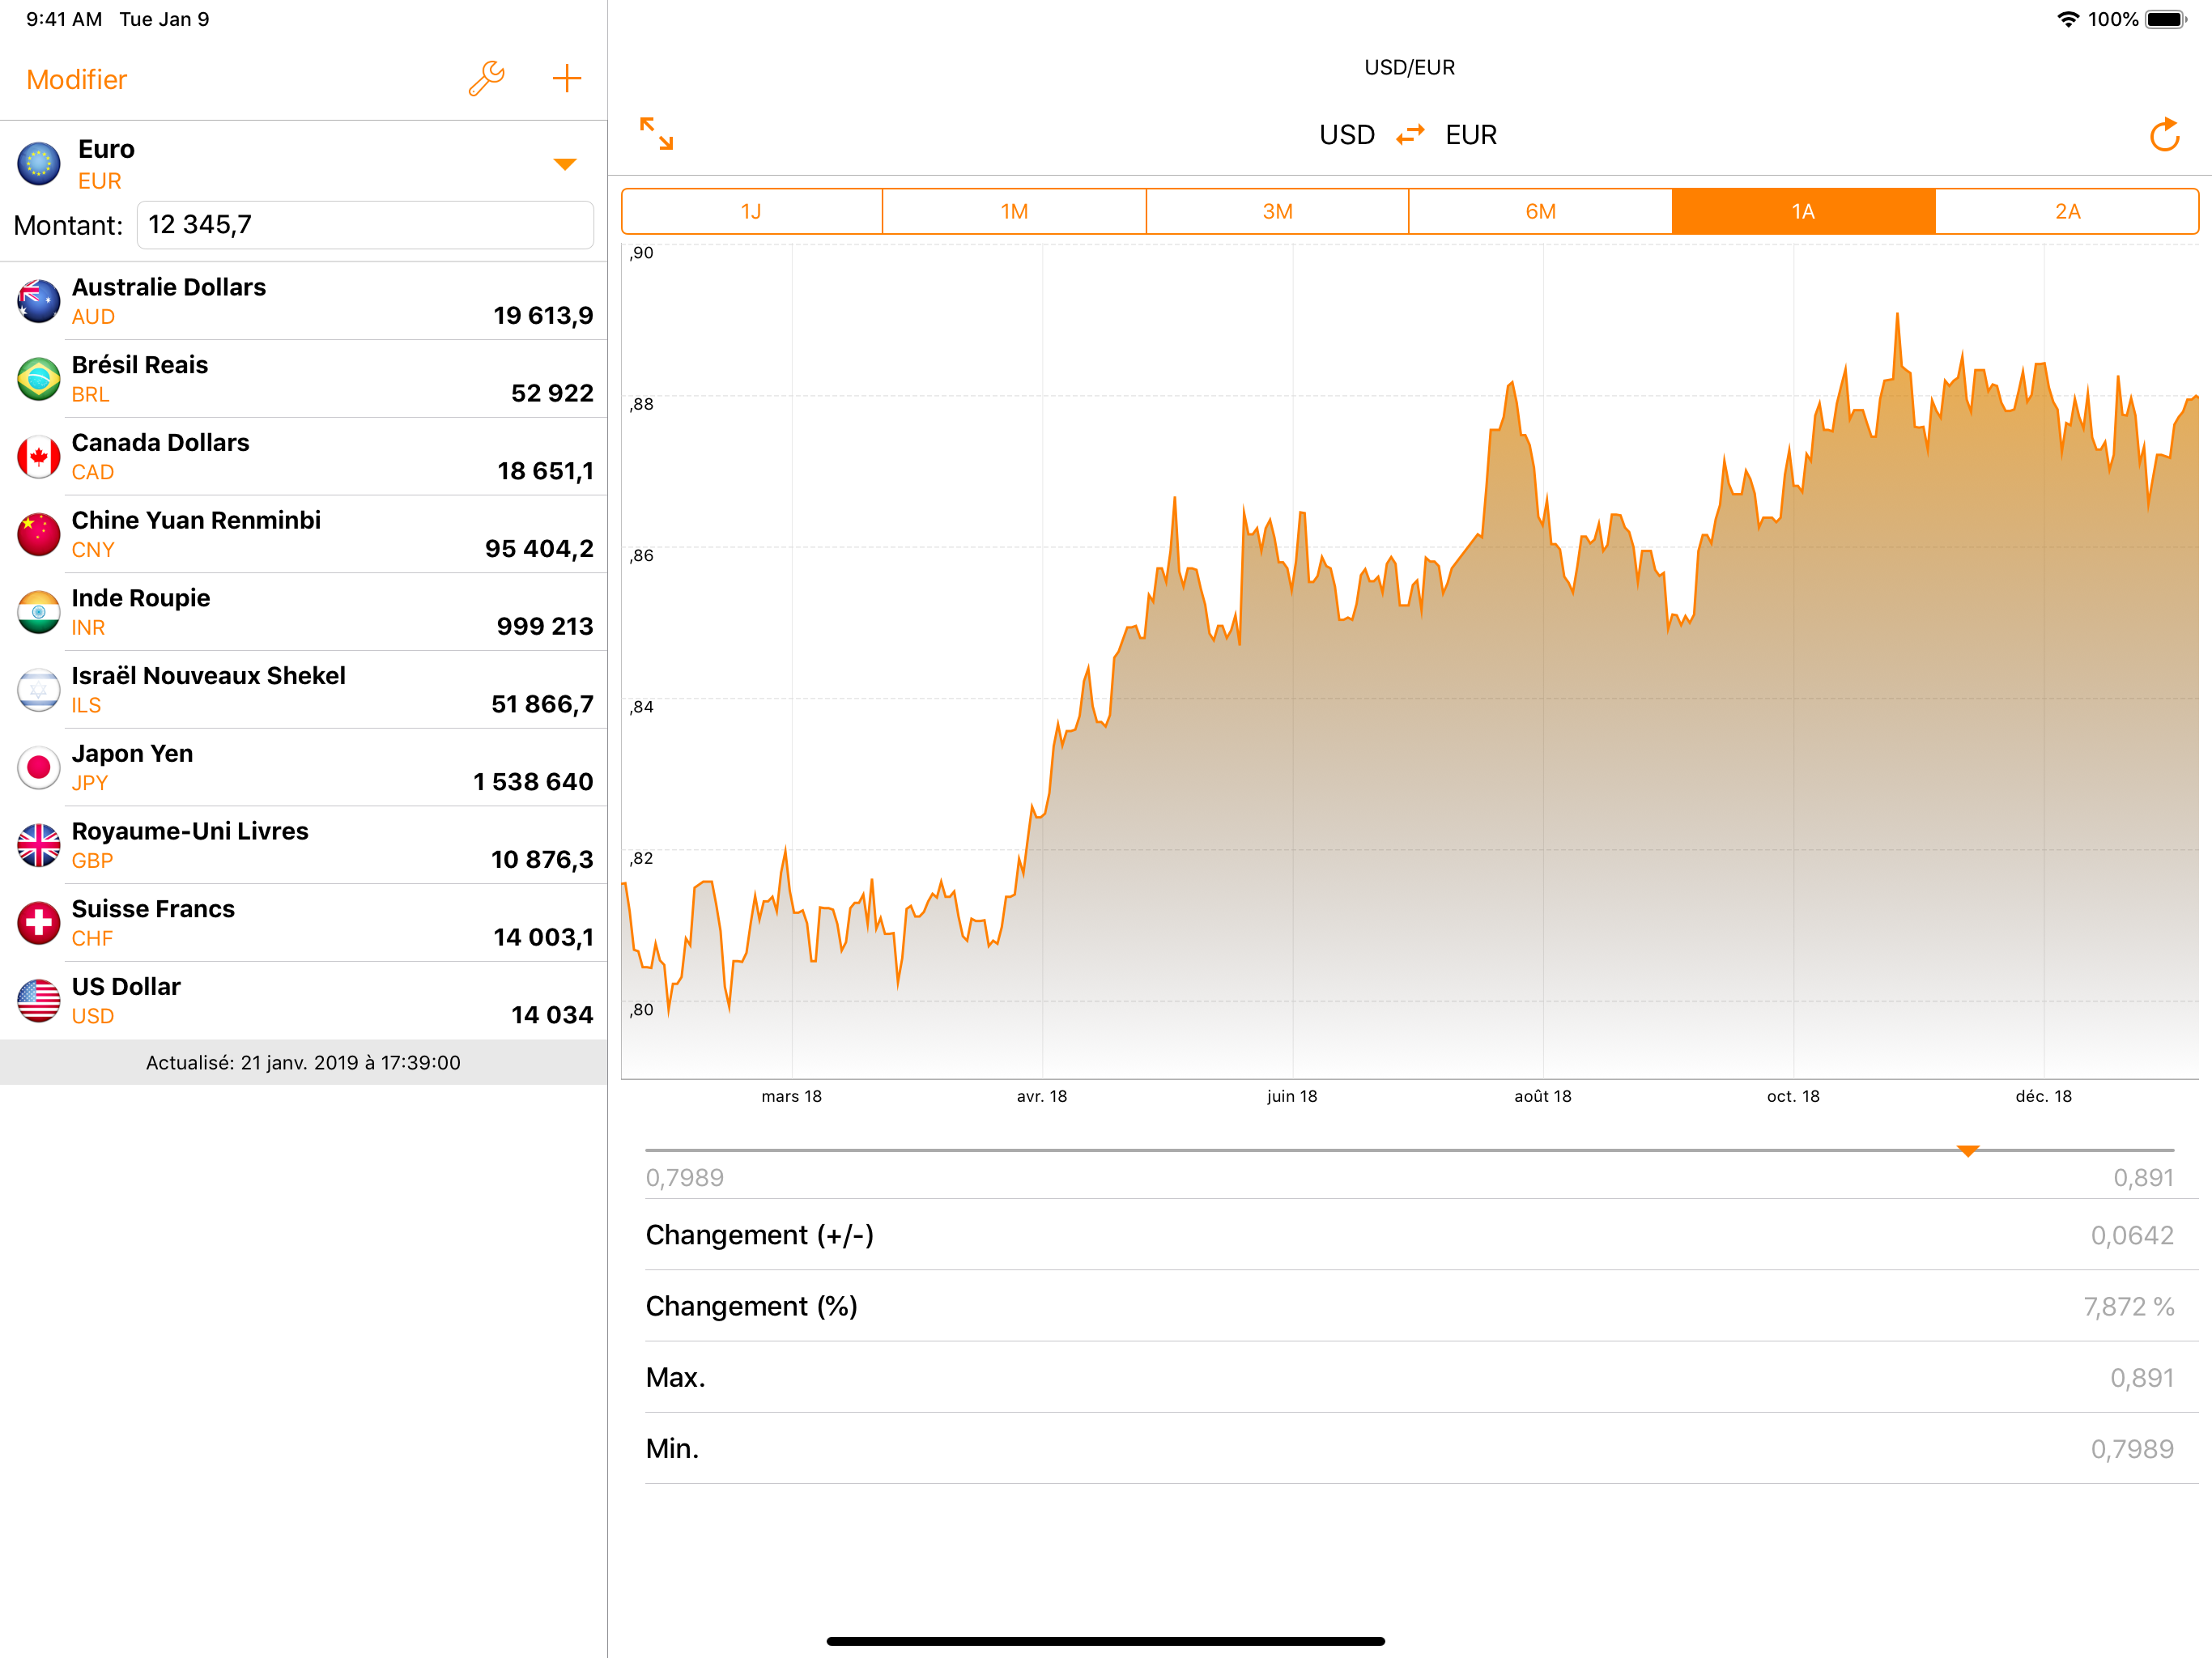Select the 1J chart period
The height and width of the screenshot is (1658, 2212).
pos(752,212)
